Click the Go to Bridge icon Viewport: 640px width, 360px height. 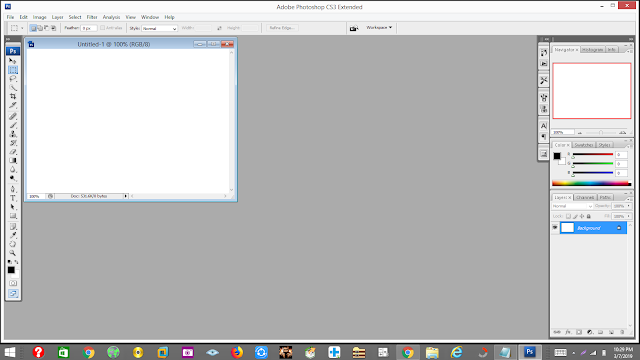(x=354, y=28)
